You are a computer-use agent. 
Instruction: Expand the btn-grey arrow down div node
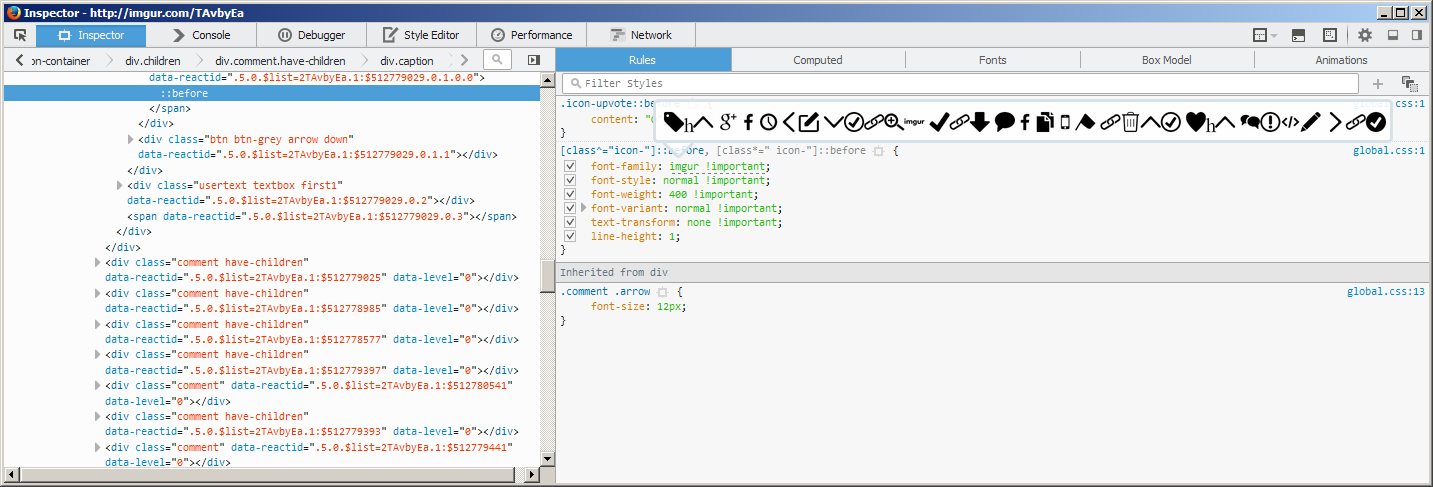pos(131,139)
